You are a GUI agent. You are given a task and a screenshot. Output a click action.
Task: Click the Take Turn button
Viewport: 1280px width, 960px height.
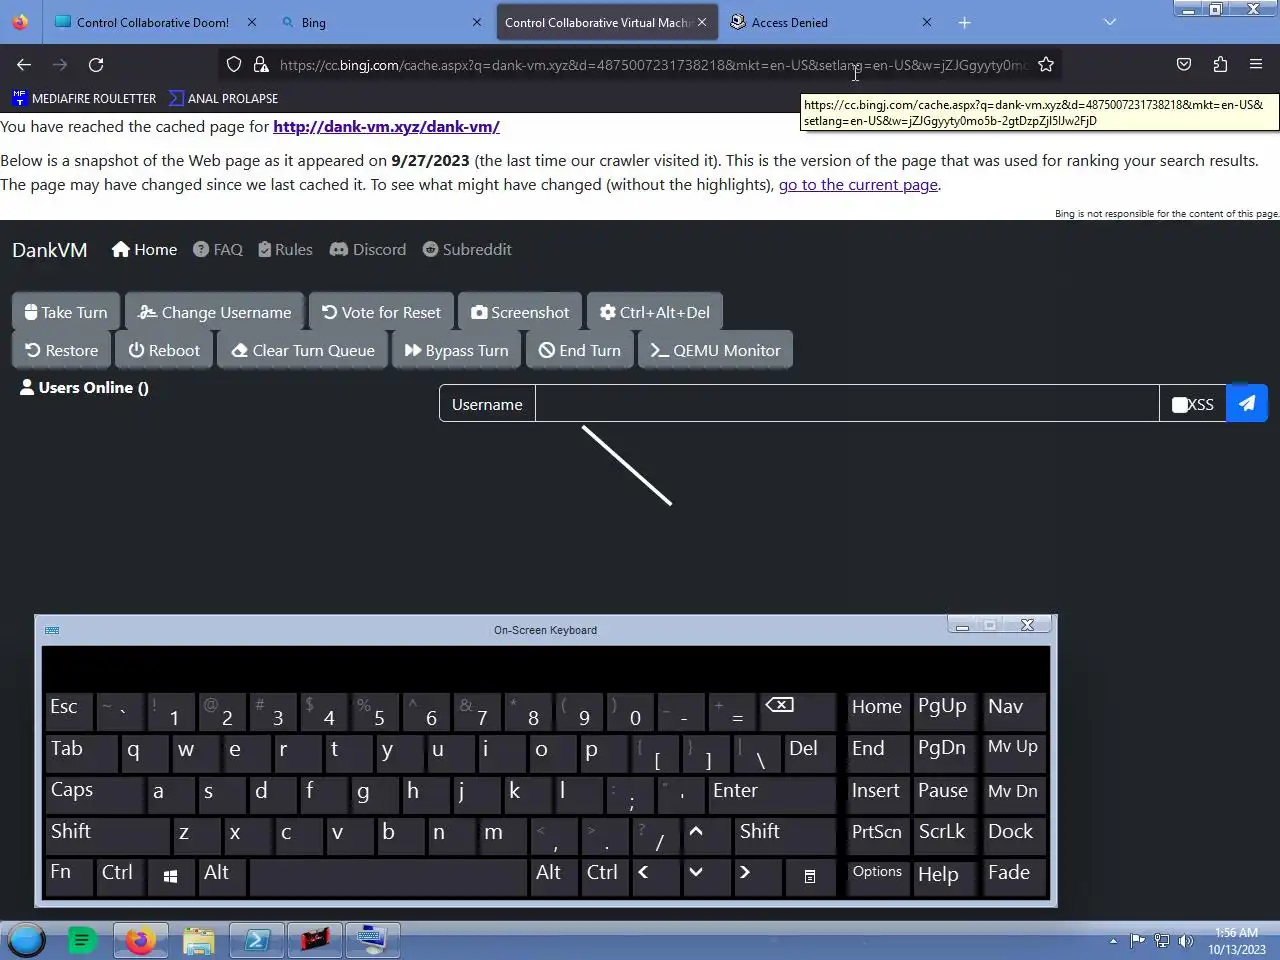(66, 312)
